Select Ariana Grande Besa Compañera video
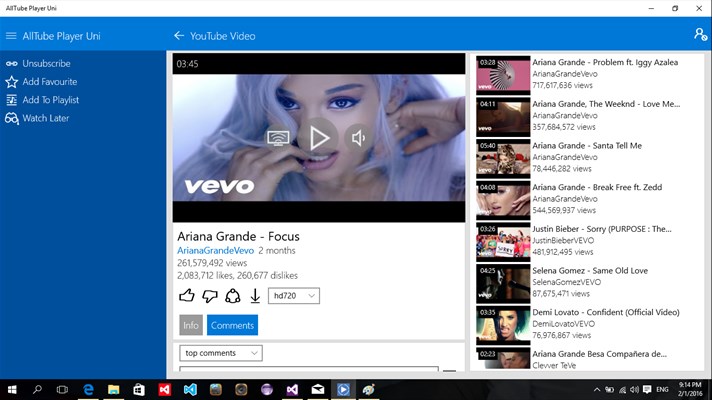Image resolution: width=712 pixels, height=400 pixels. 599,354
